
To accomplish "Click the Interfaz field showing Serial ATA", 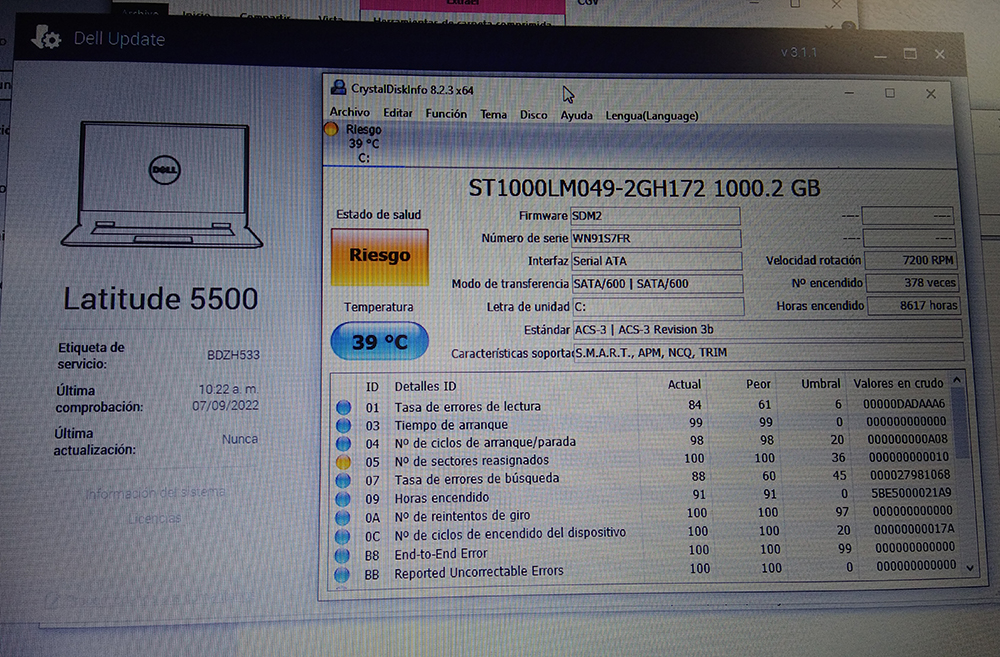I will click(x=656, y=261).
